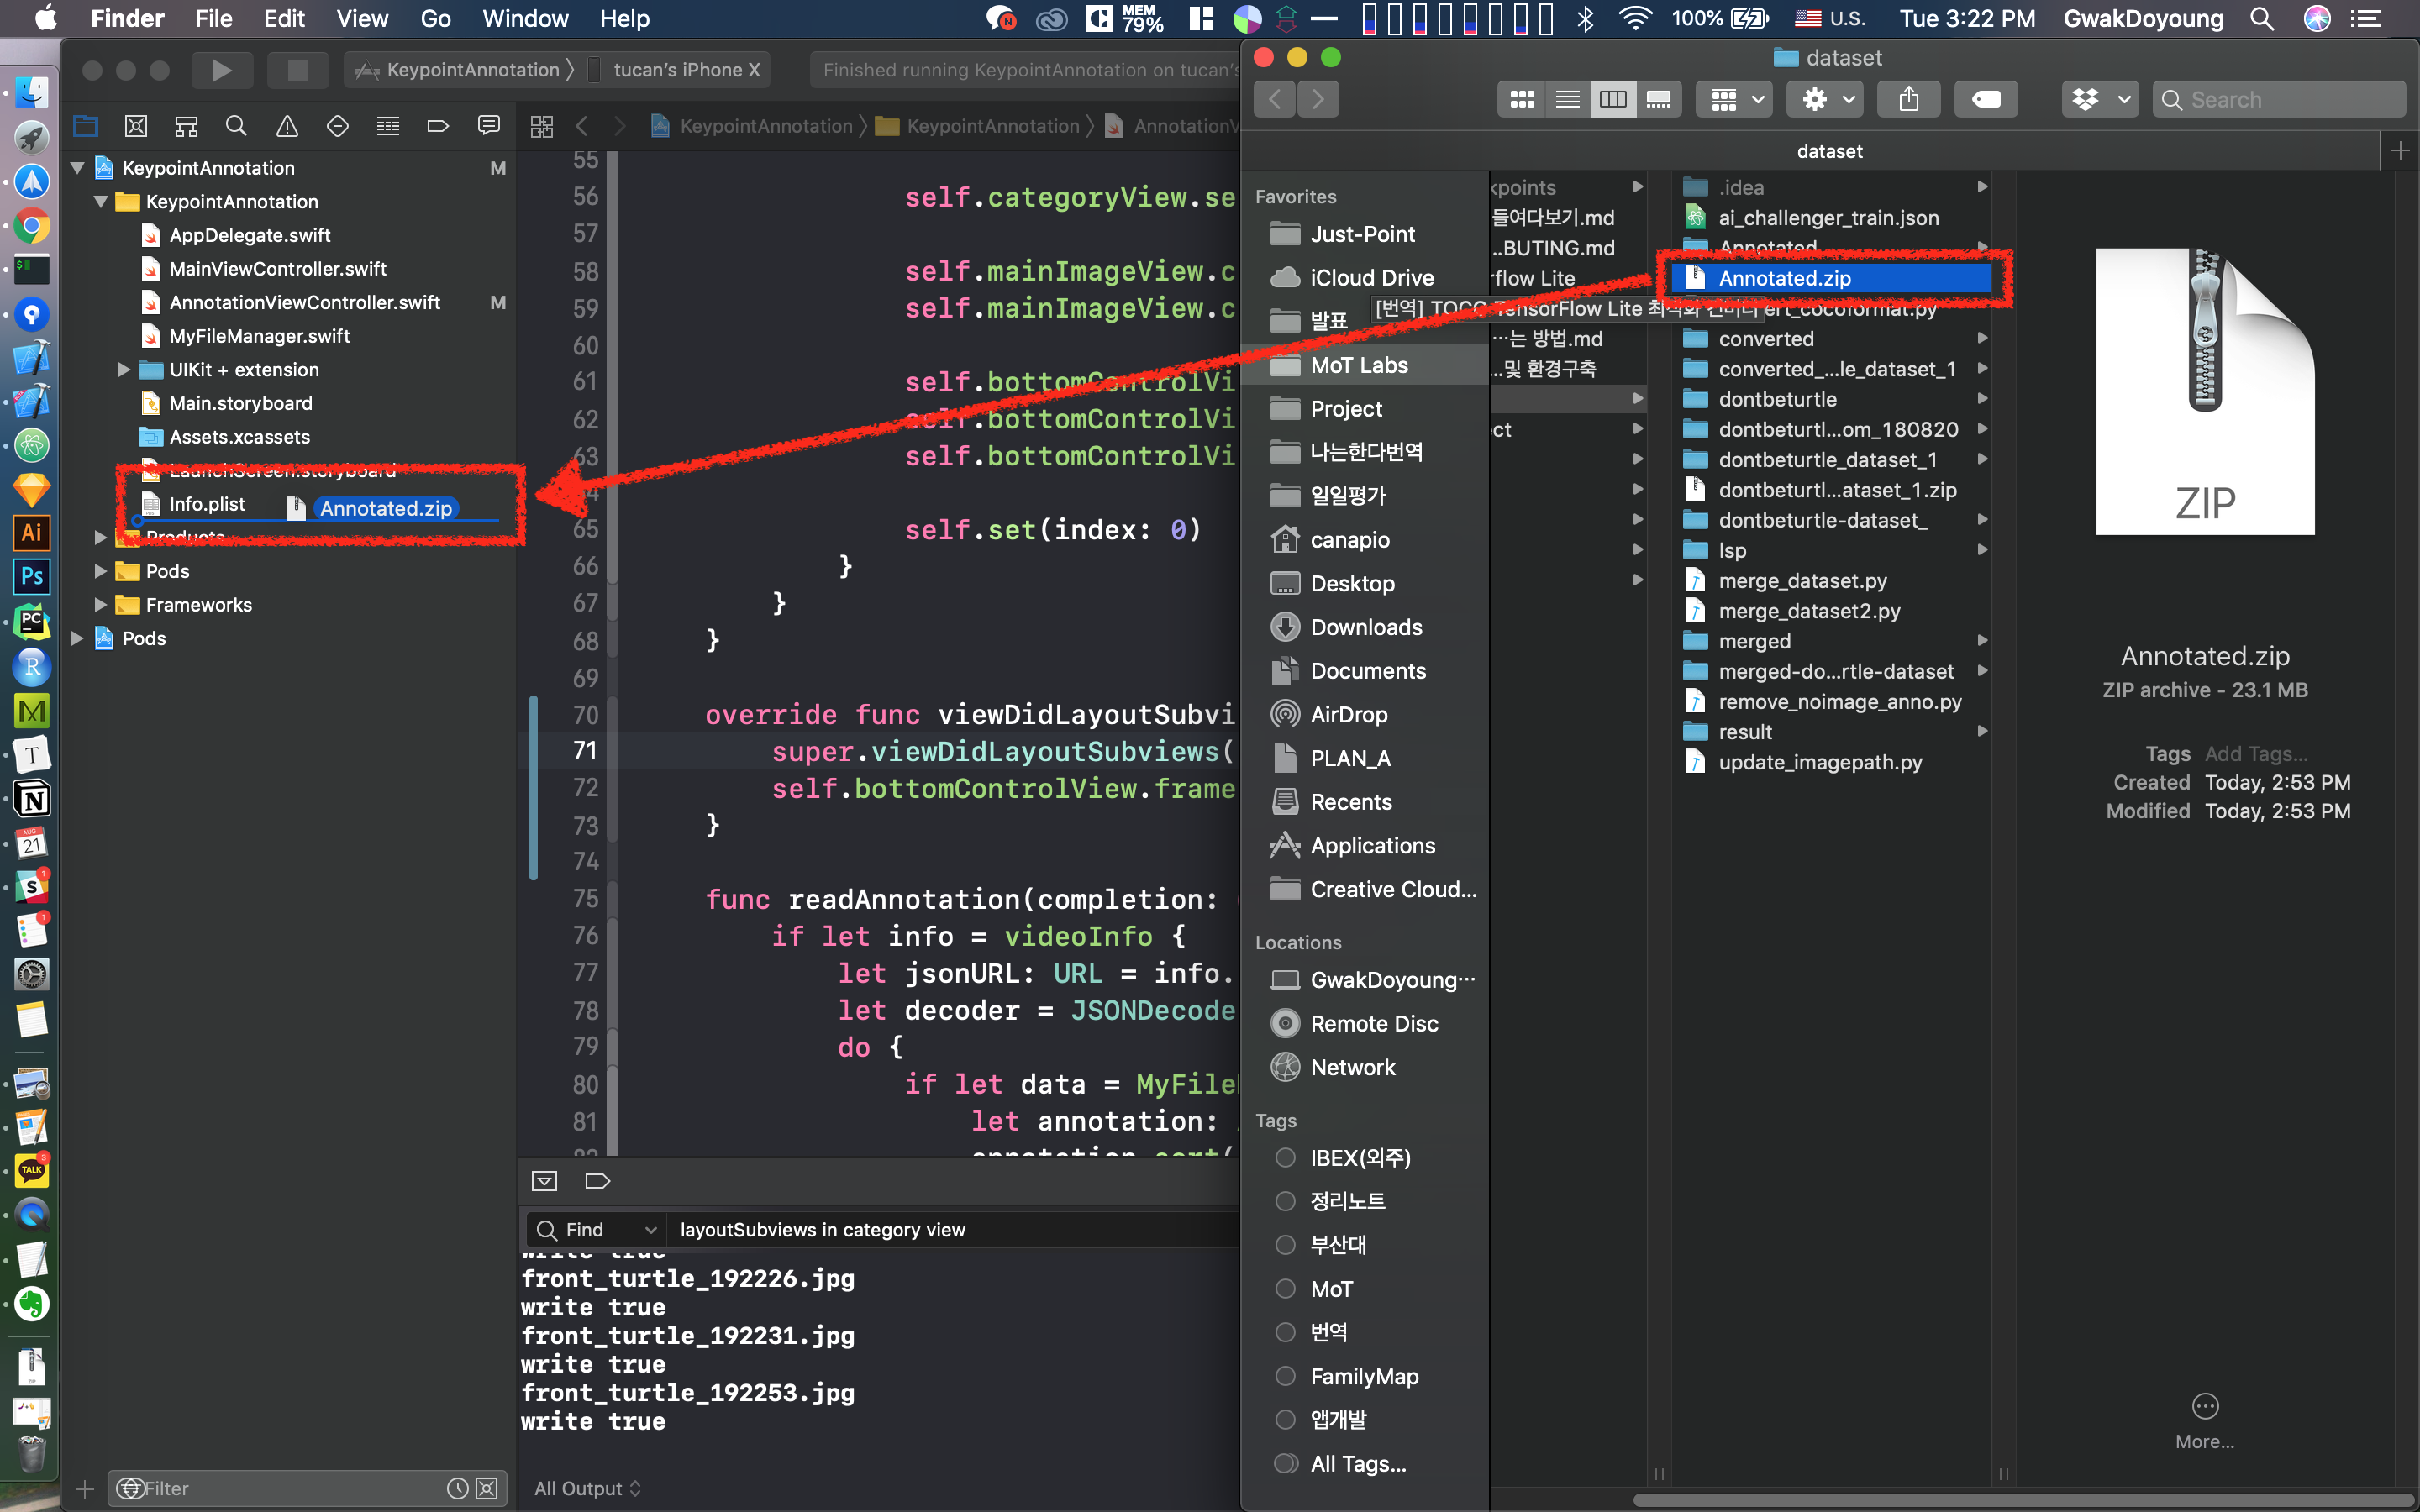The image size is (2420, 1512).
Task: Select the MoT radio button tag
Action: pyautogui.click(x=1284, y=1287)
